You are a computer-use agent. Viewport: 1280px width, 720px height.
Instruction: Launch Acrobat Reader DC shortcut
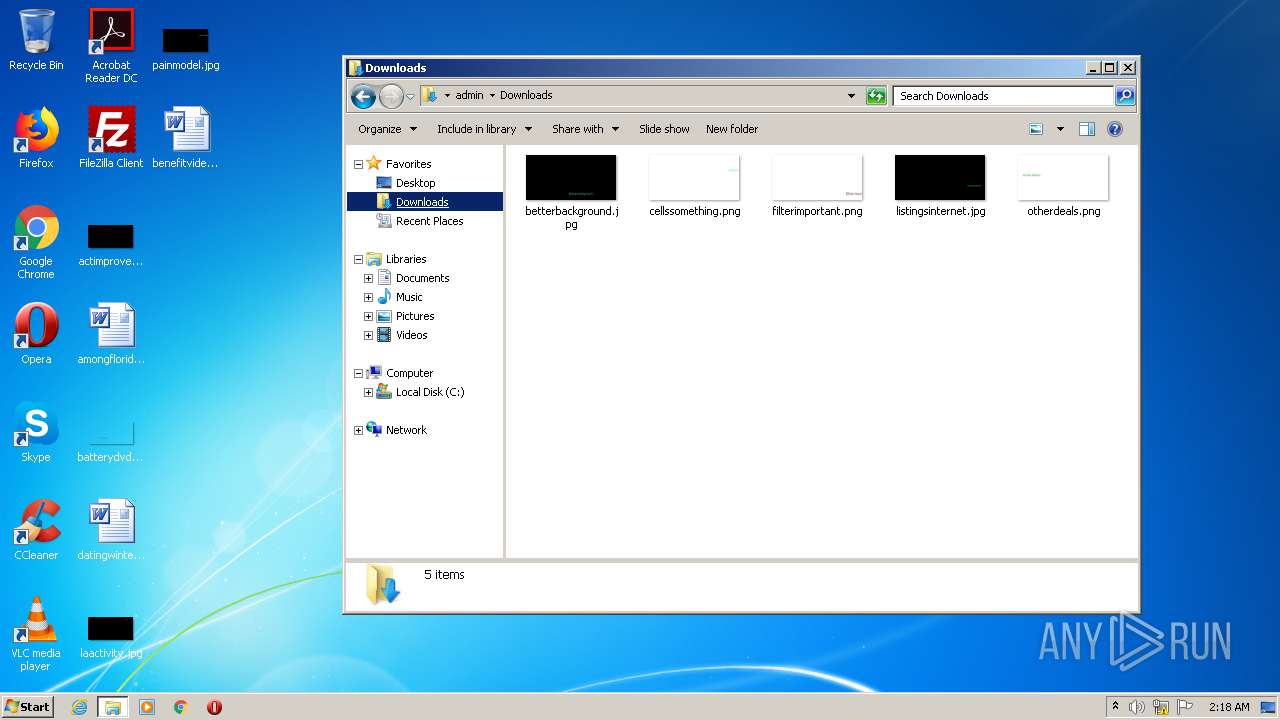point(111,46)
